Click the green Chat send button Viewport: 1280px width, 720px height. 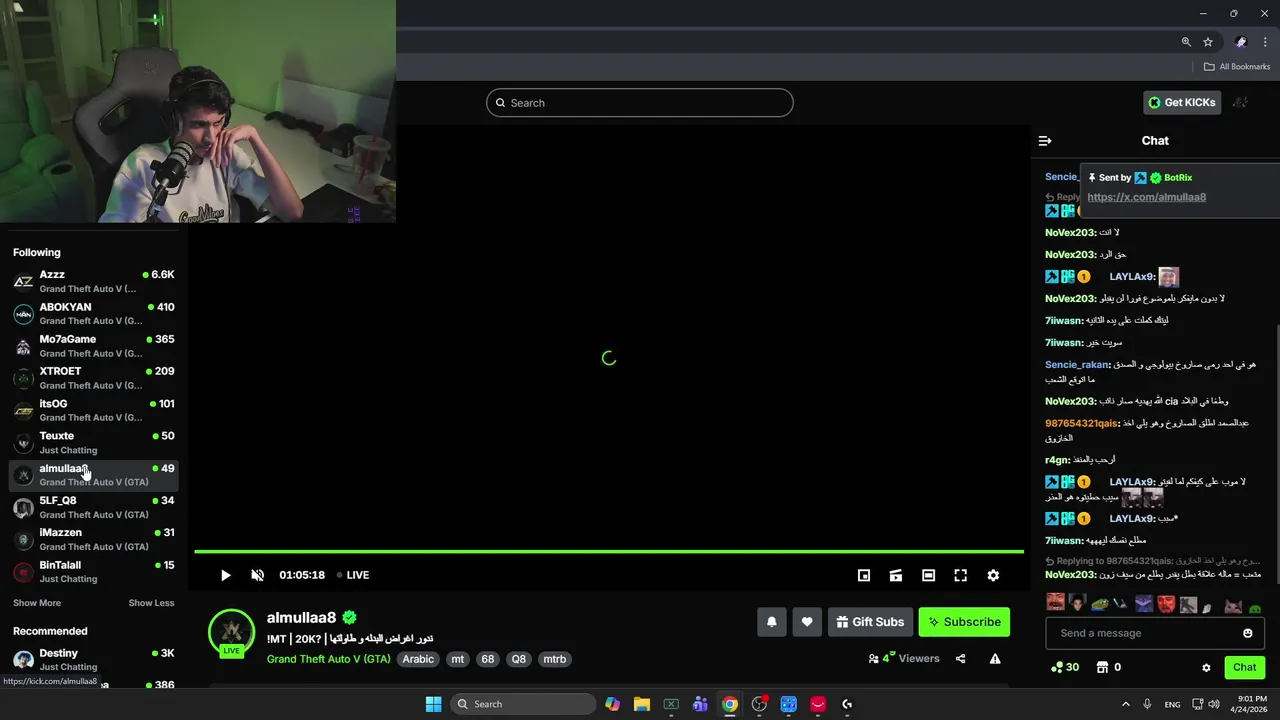(x=1244, y=667)
